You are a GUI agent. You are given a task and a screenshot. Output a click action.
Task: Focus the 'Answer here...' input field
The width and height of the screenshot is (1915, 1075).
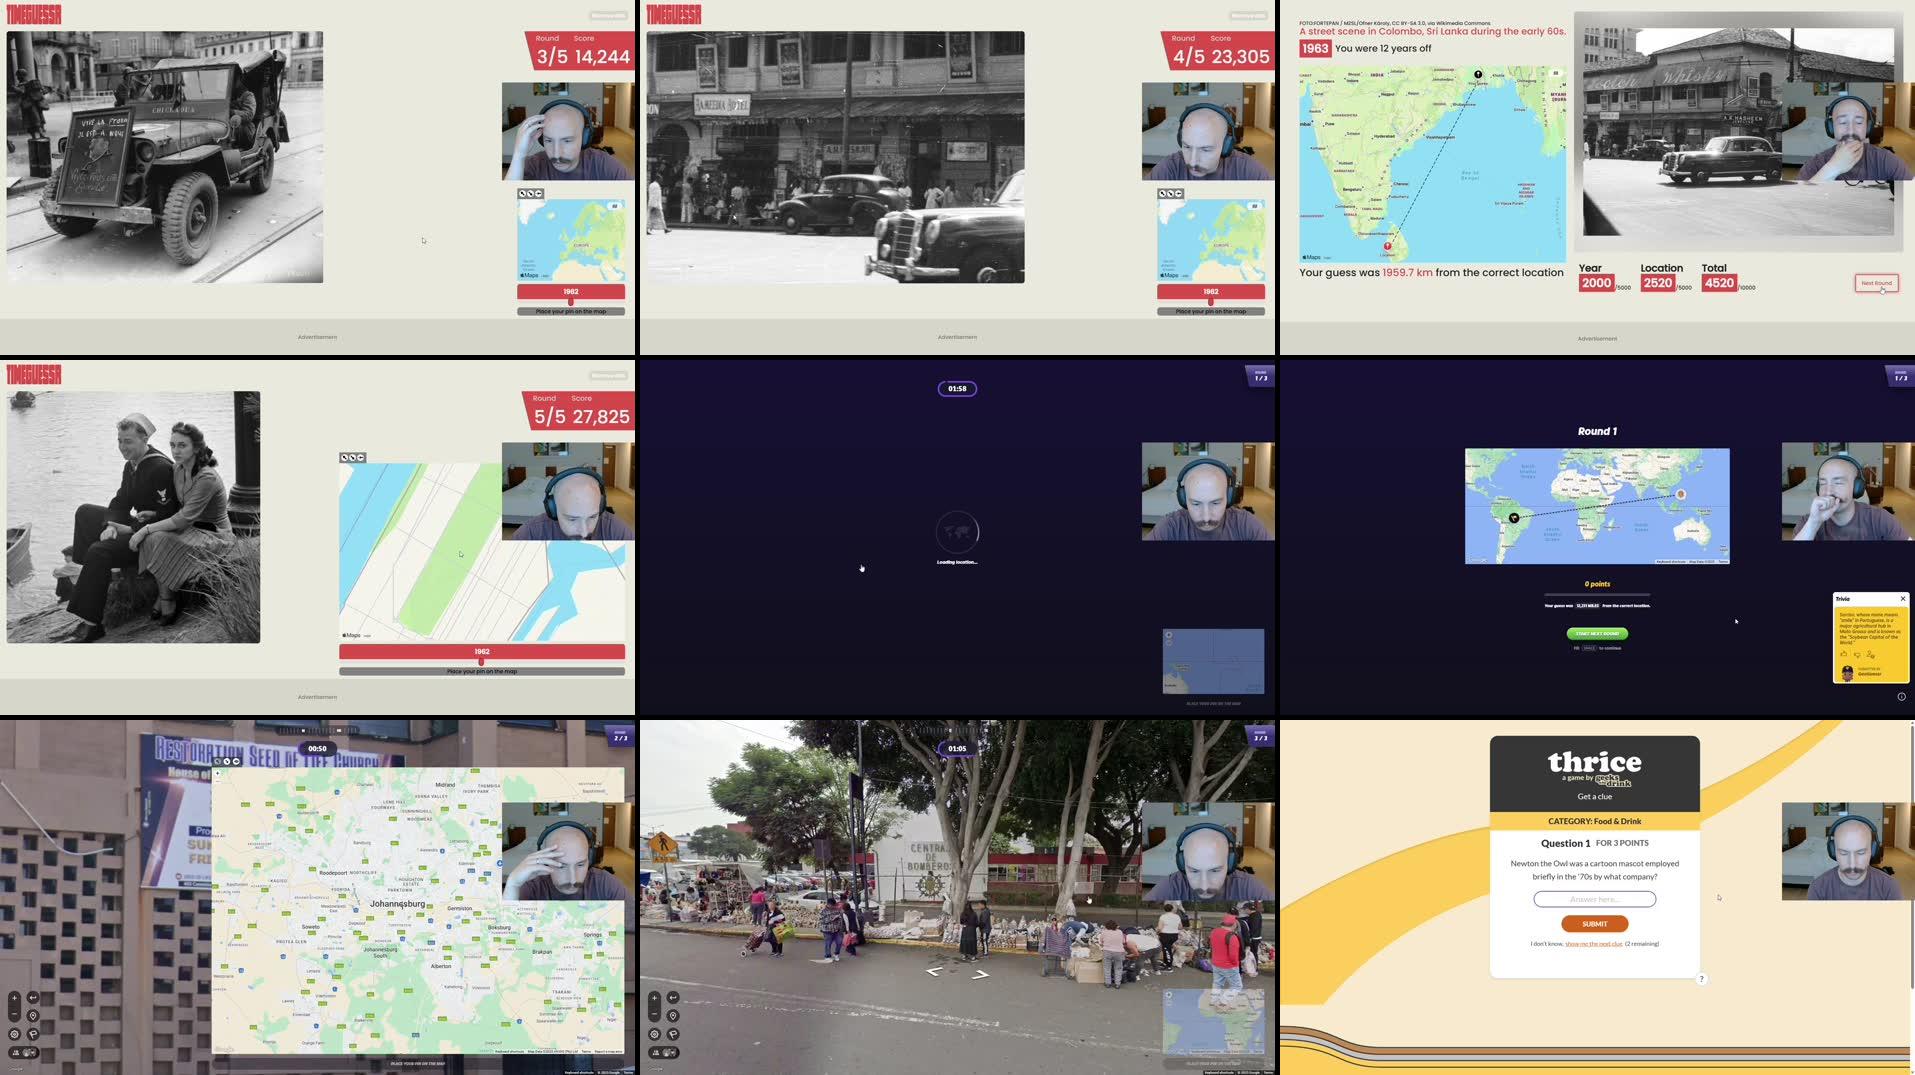click(1595, 899)
